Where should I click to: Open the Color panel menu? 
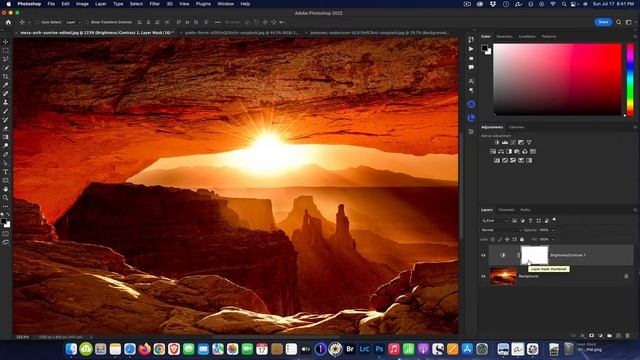635,36
